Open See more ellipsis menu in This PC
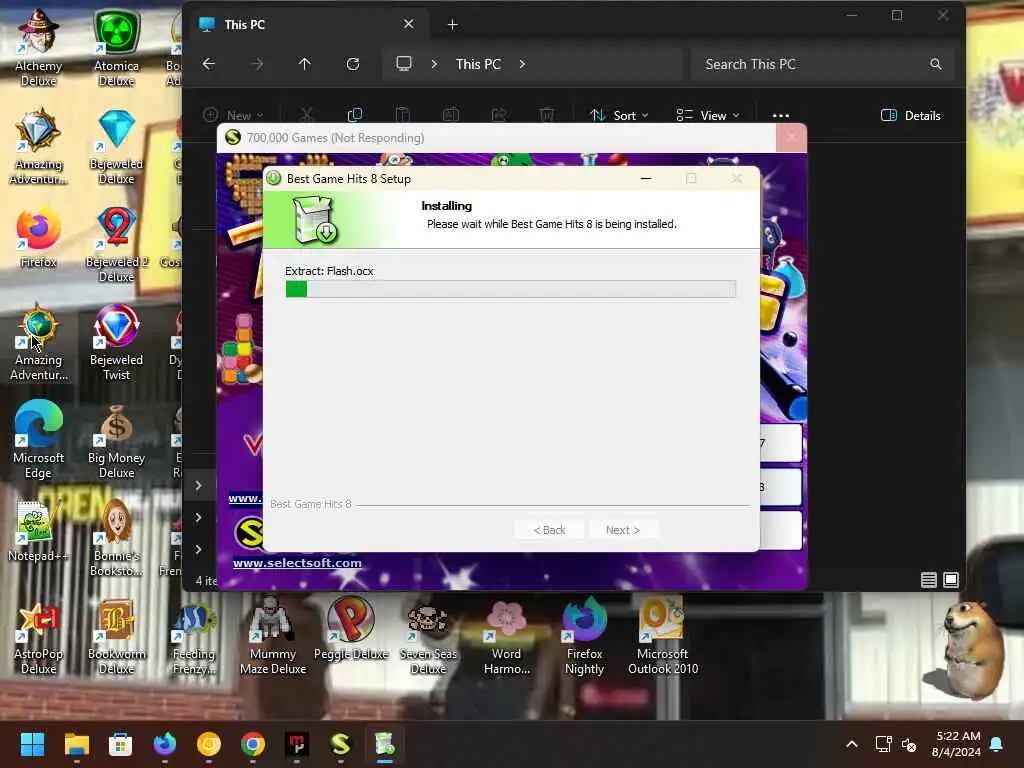 point(780,116)
